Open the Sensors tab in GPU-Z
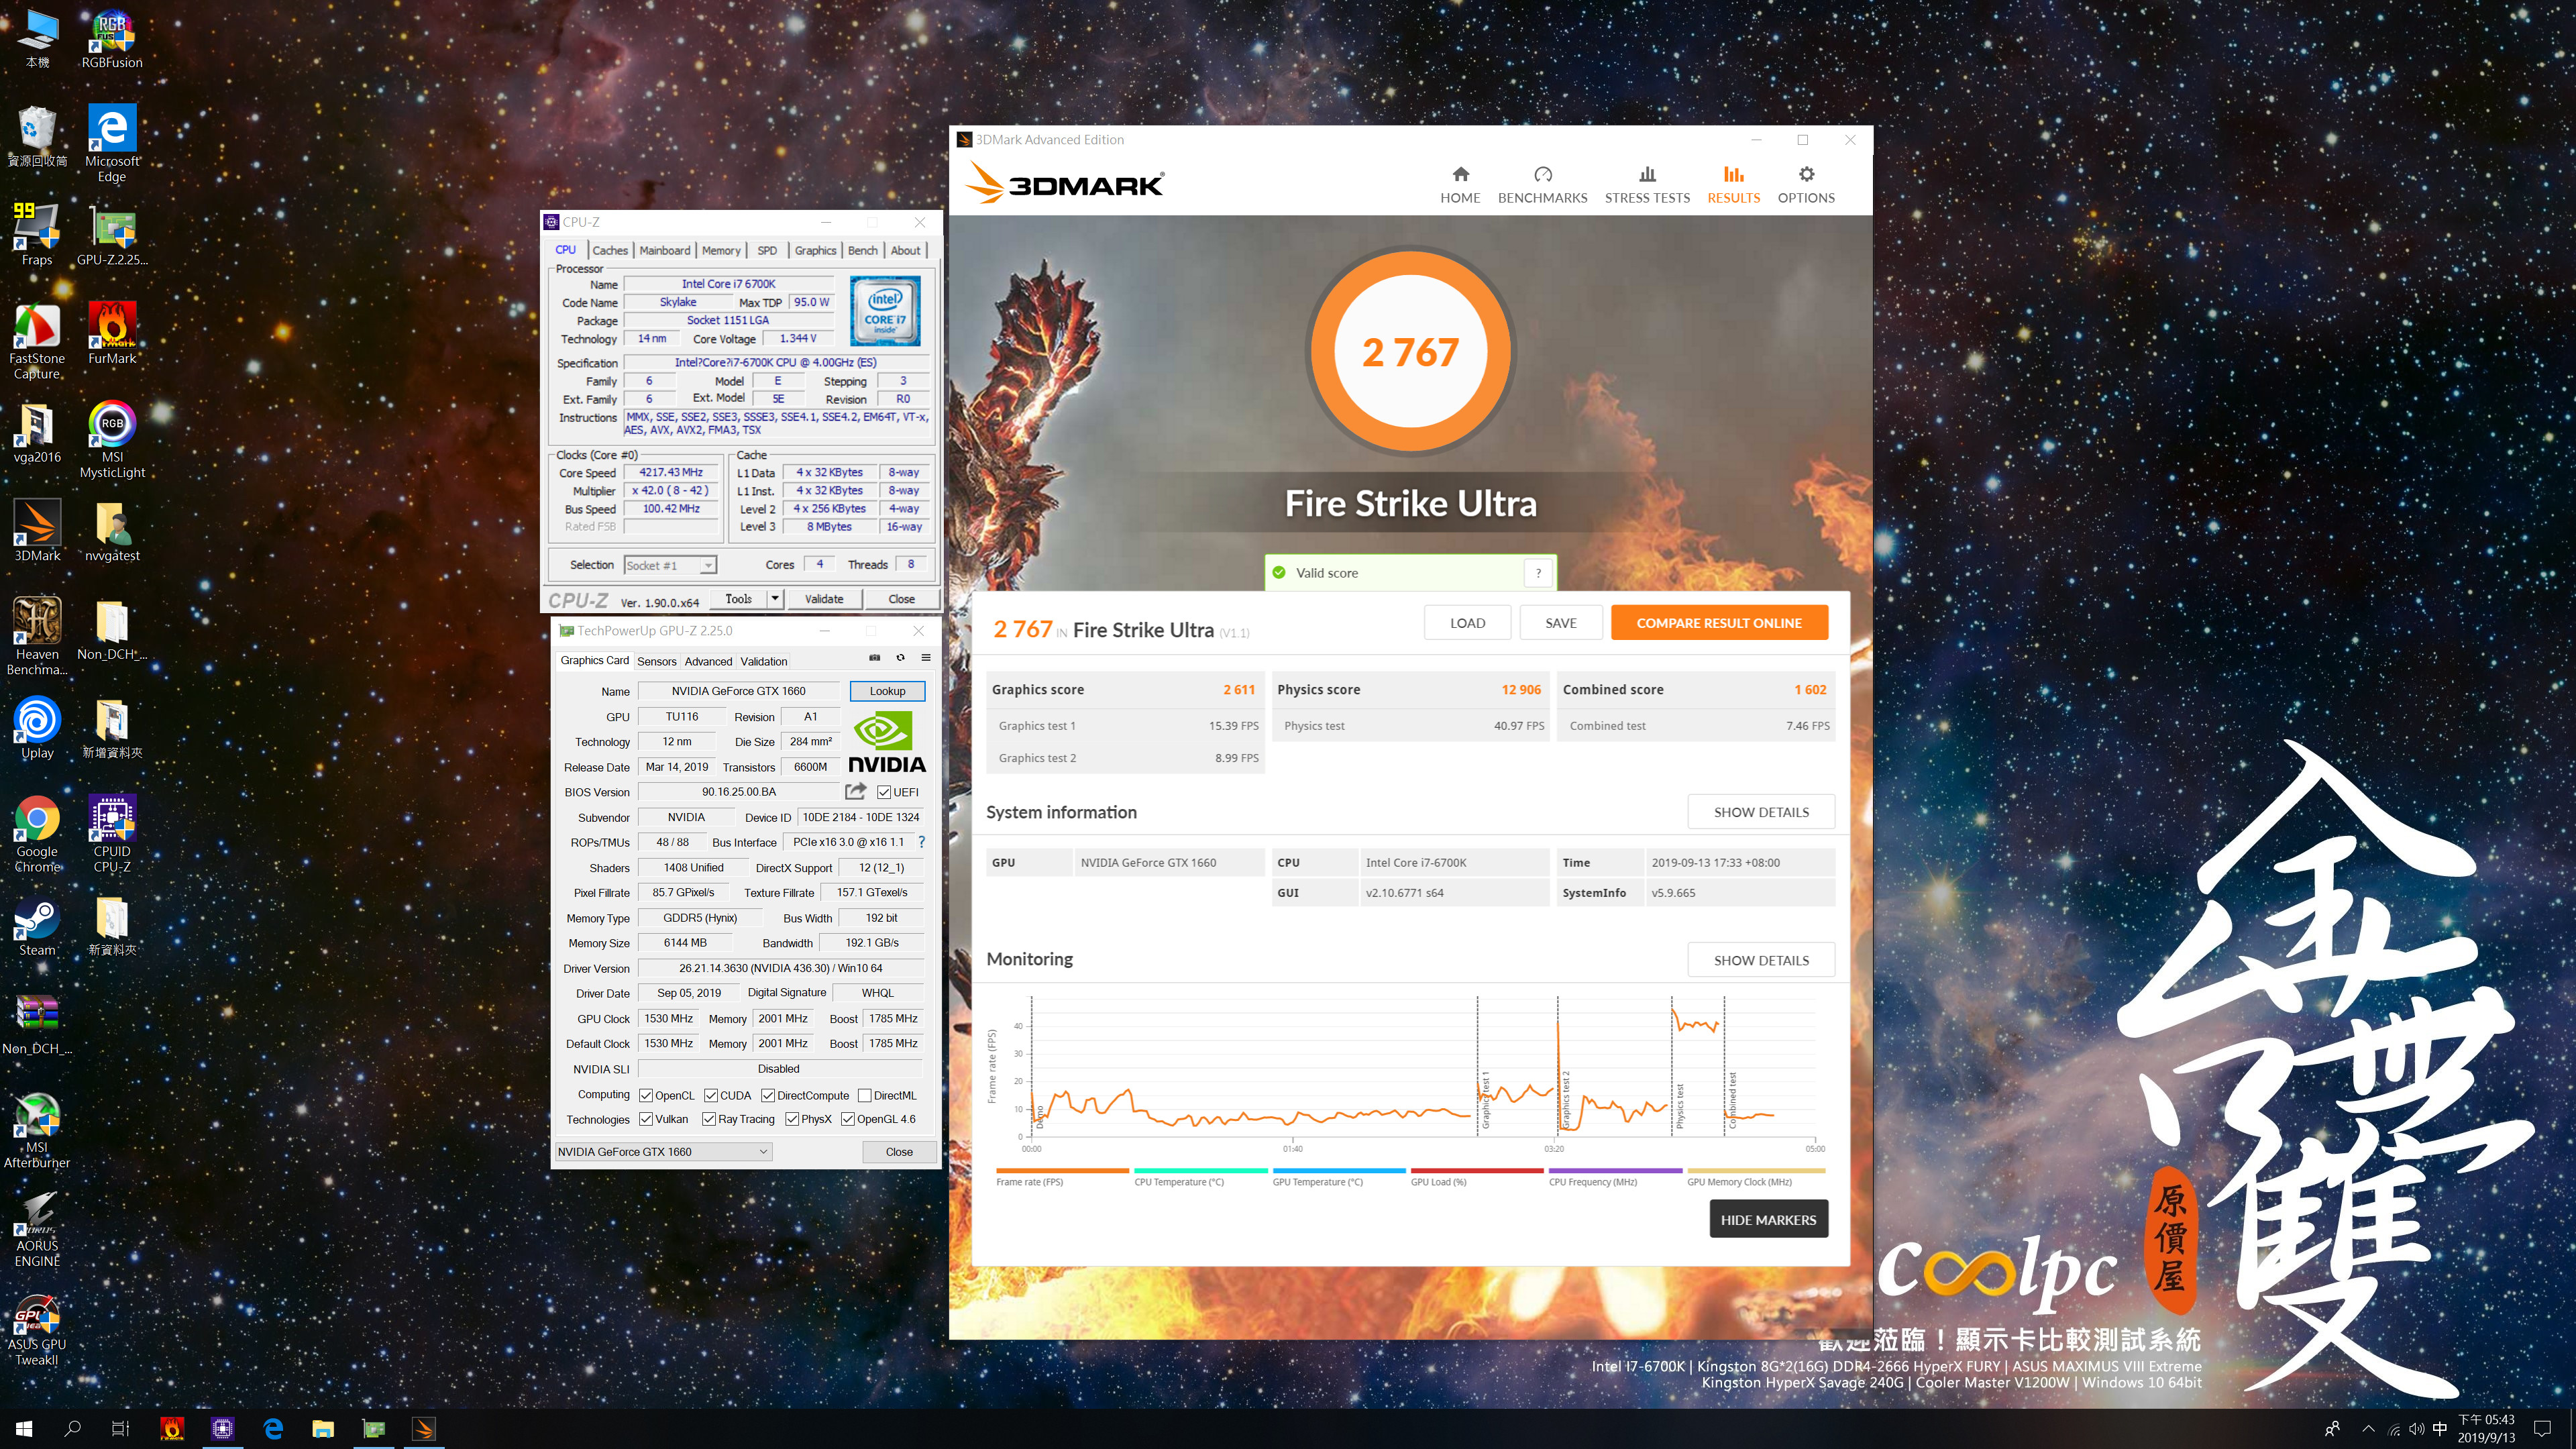The width and height of the screenshot is (2576, 1449). 657,661
